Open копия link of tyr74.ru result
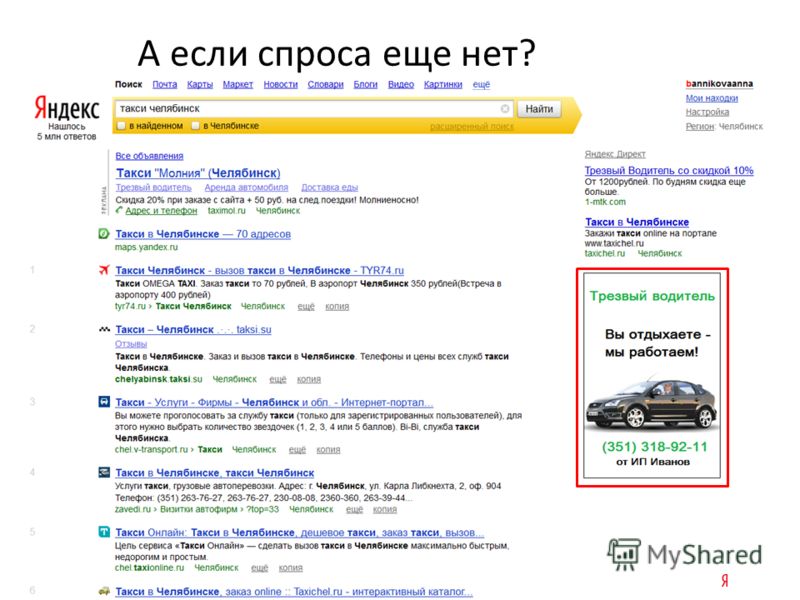This screenshot has width=800, height=600. [x=337, y=307]
